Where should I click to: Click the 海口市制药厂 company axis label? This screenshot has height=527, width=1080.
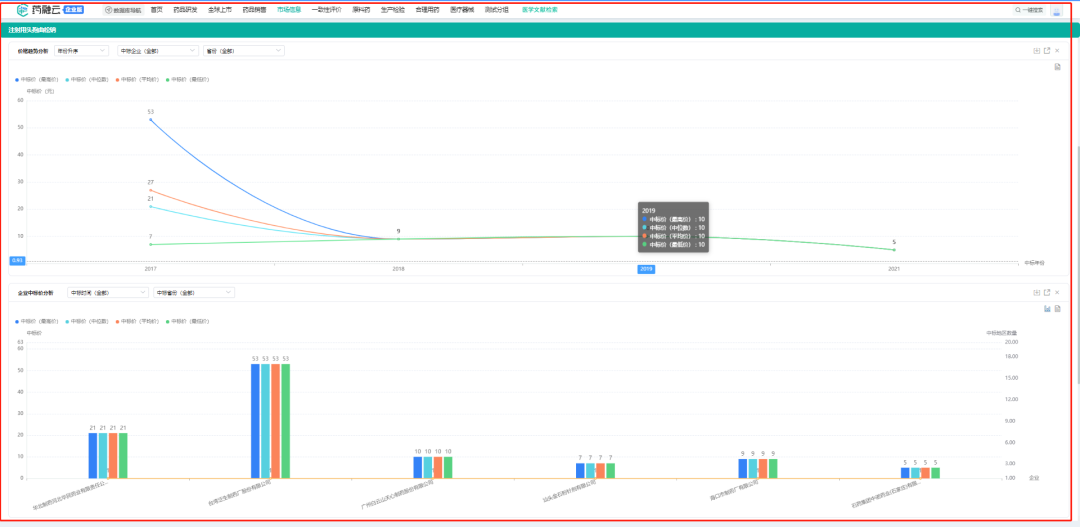[734, 489]
